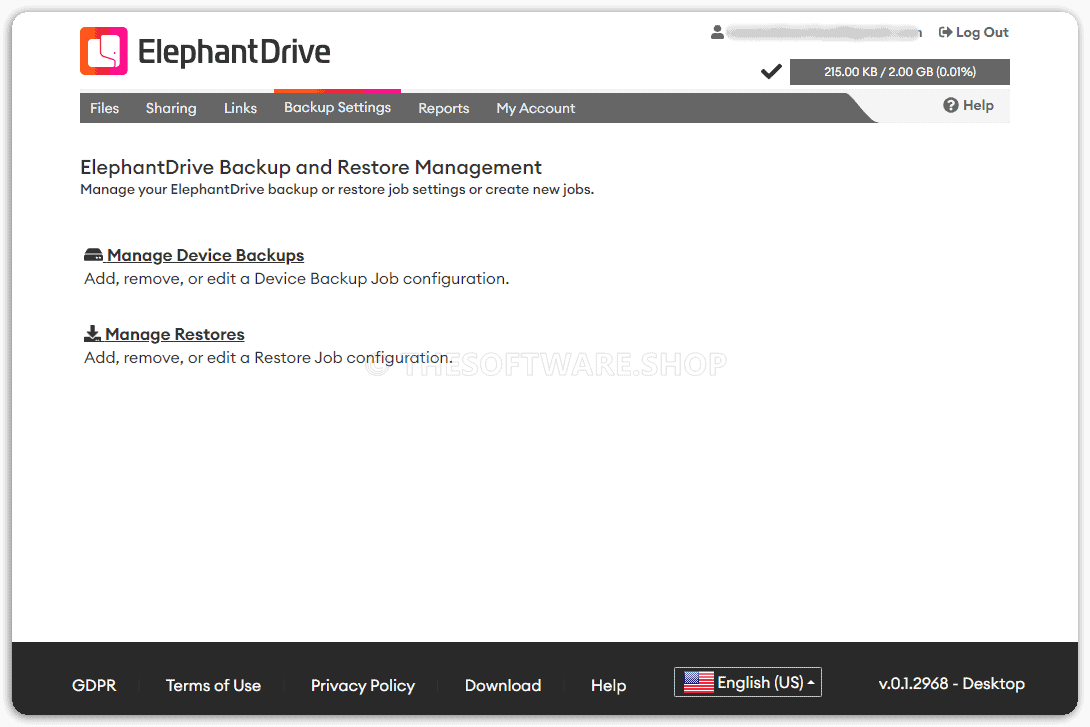The image size is (1090, 727).
Task: Click the storage usage bar 215.00 KB / 2.00 GB
Action: click(900, 72)
